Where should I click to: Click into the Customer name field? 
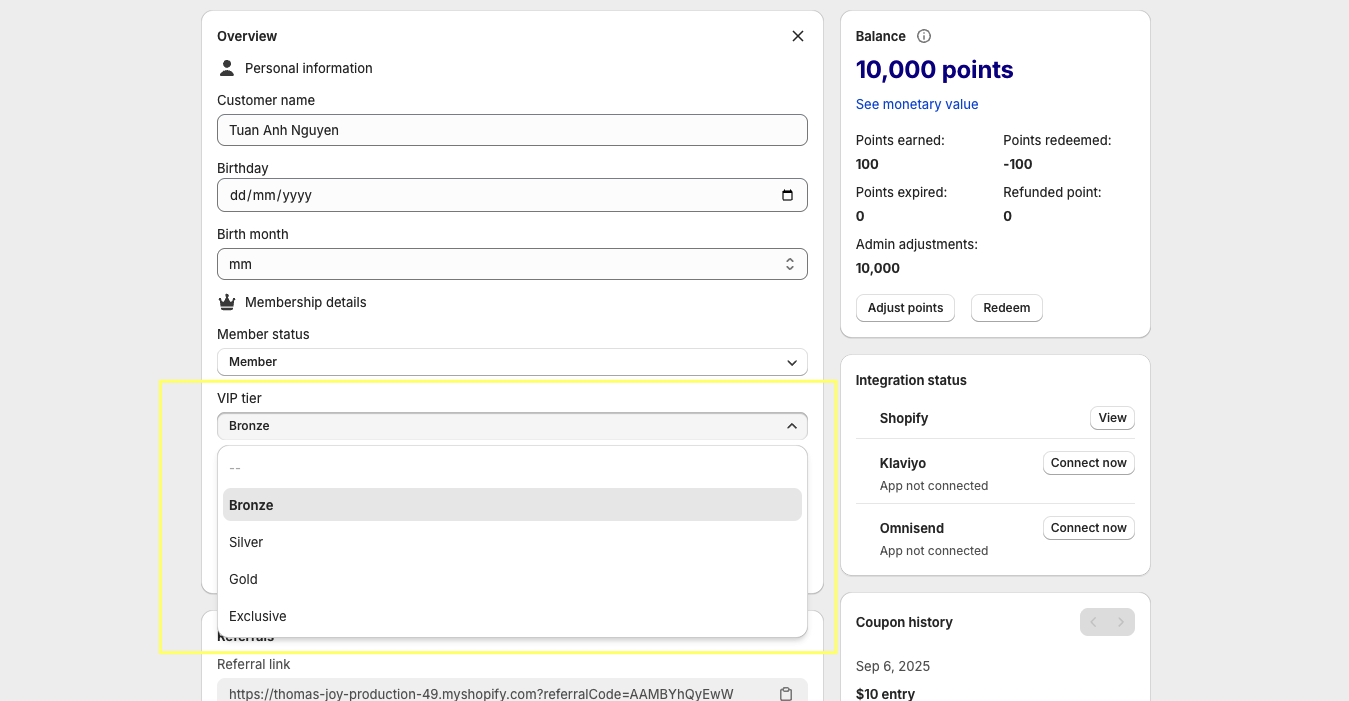pyautogui.click(x=511, y=130)
